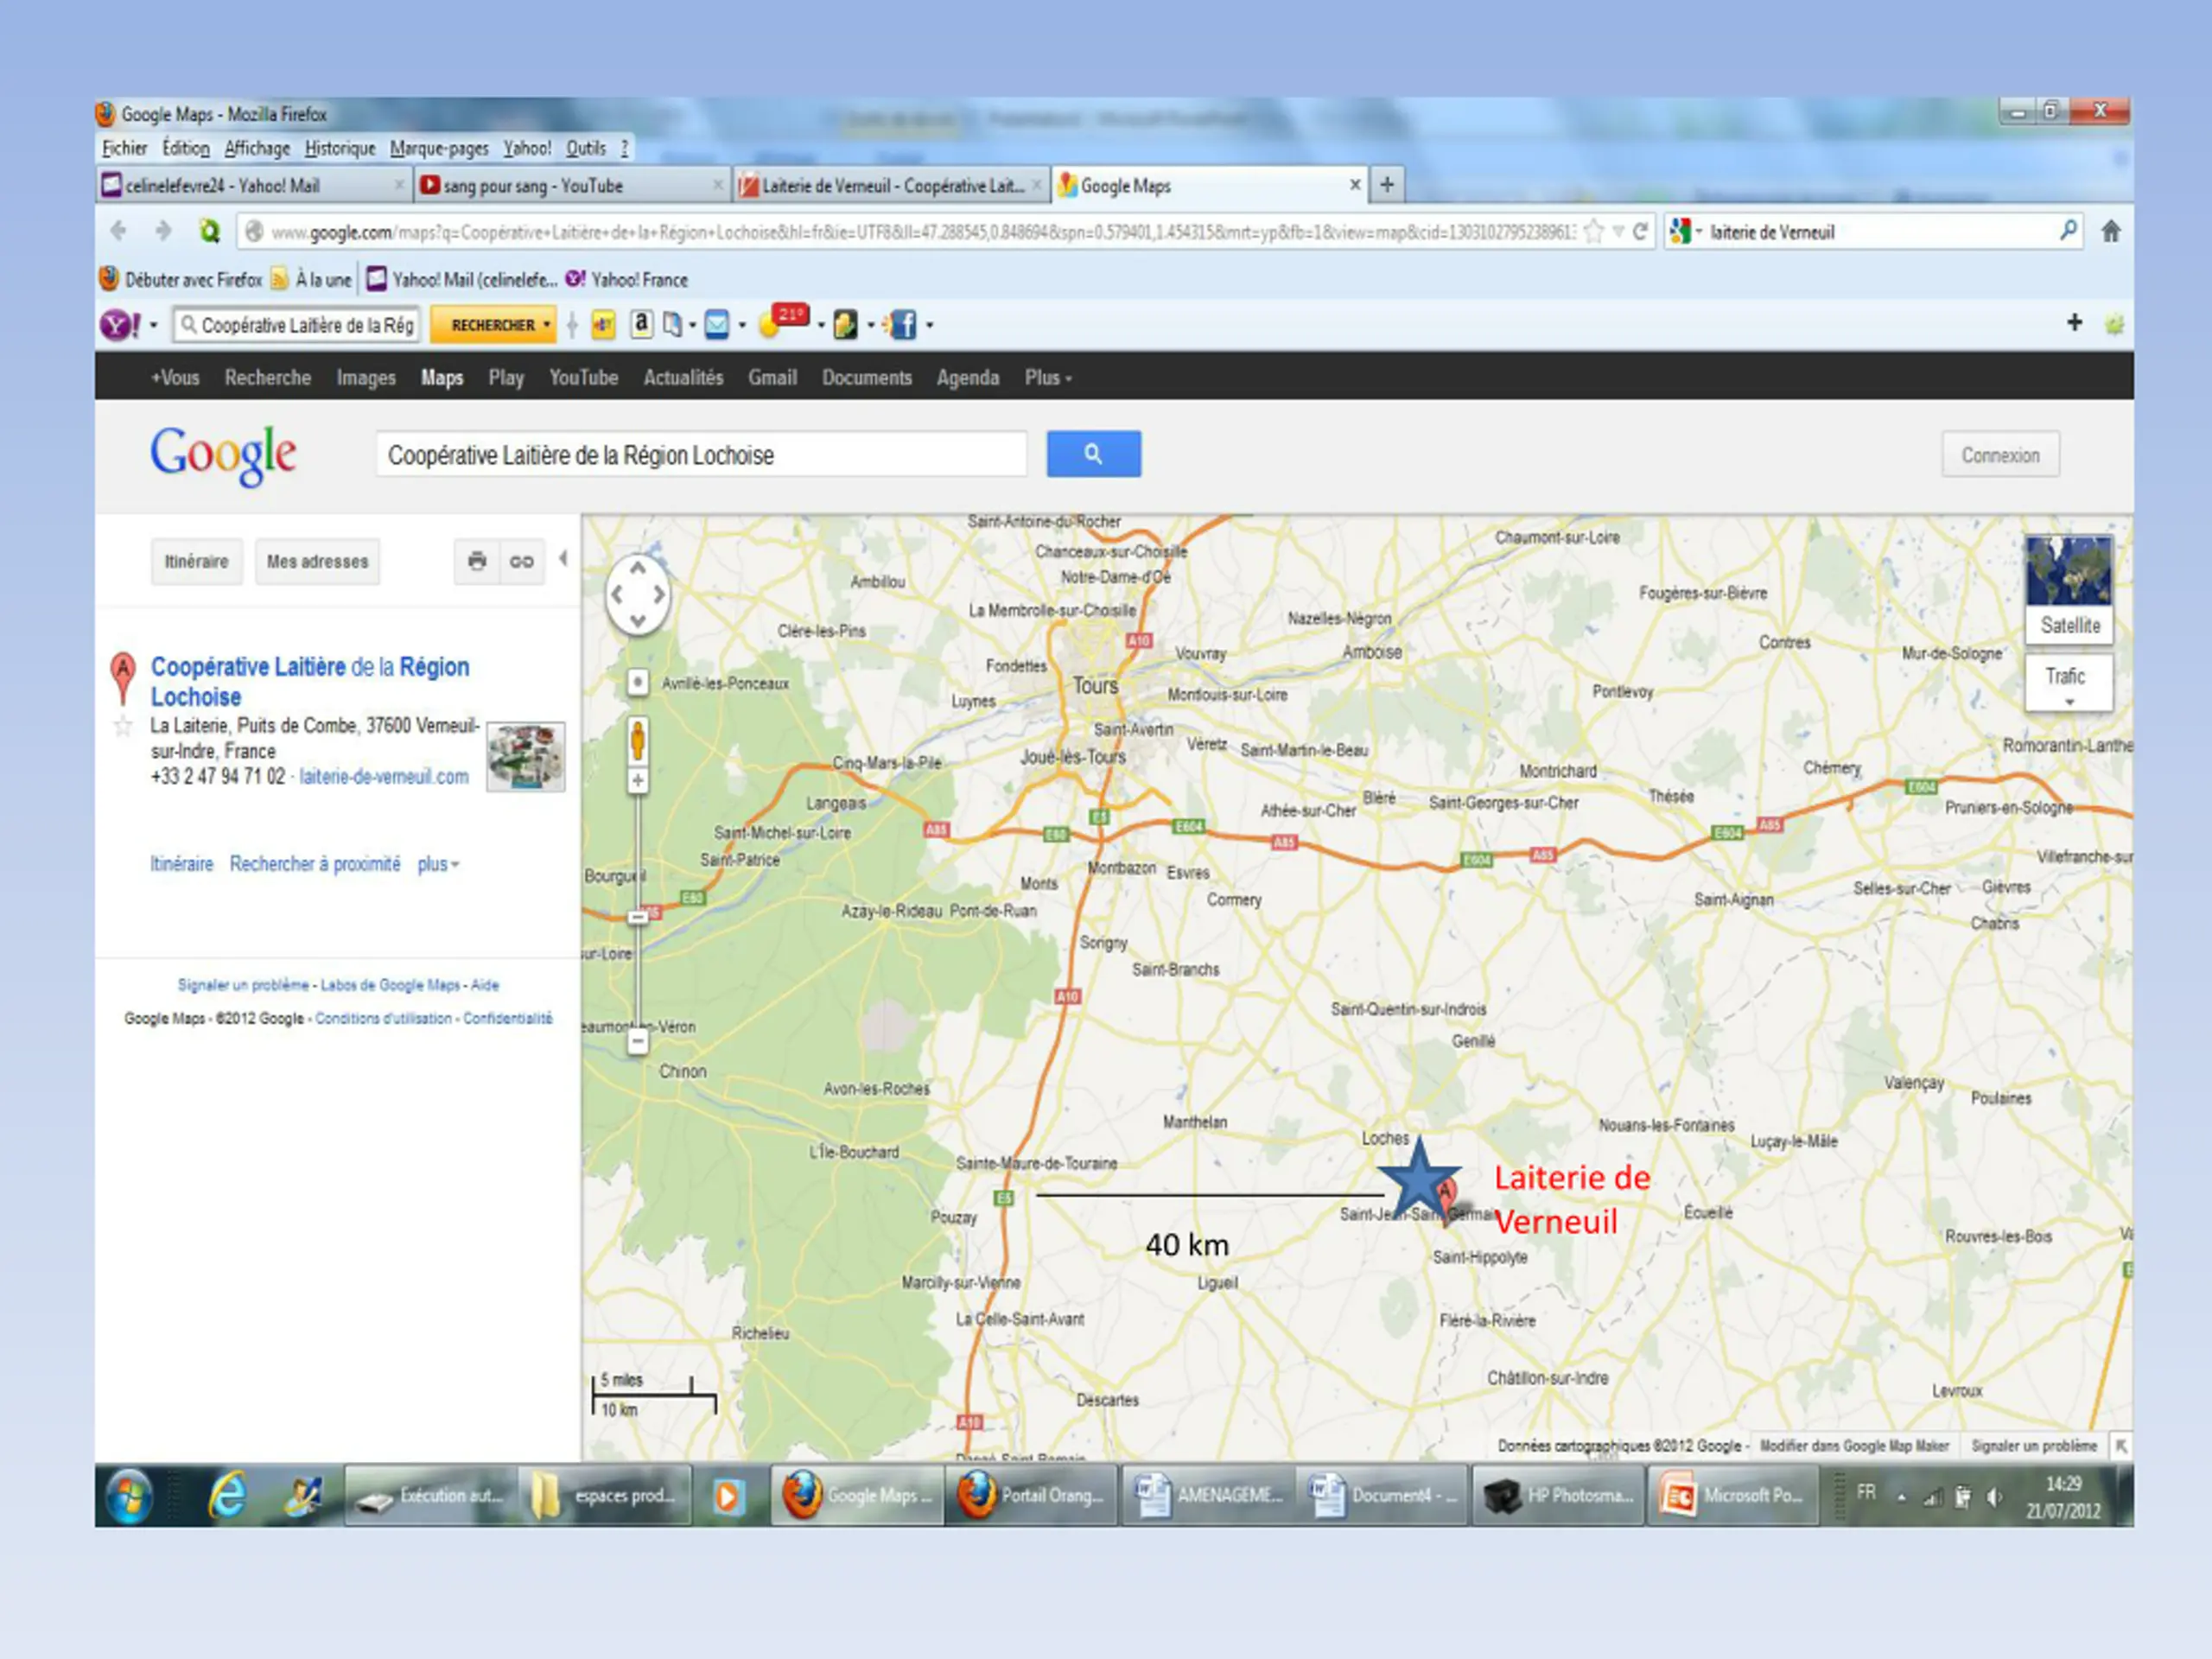This screenshot has height=1659, width=2212.
Task: Open the dairy business photo thumbnail
Action: pos(525,757)
